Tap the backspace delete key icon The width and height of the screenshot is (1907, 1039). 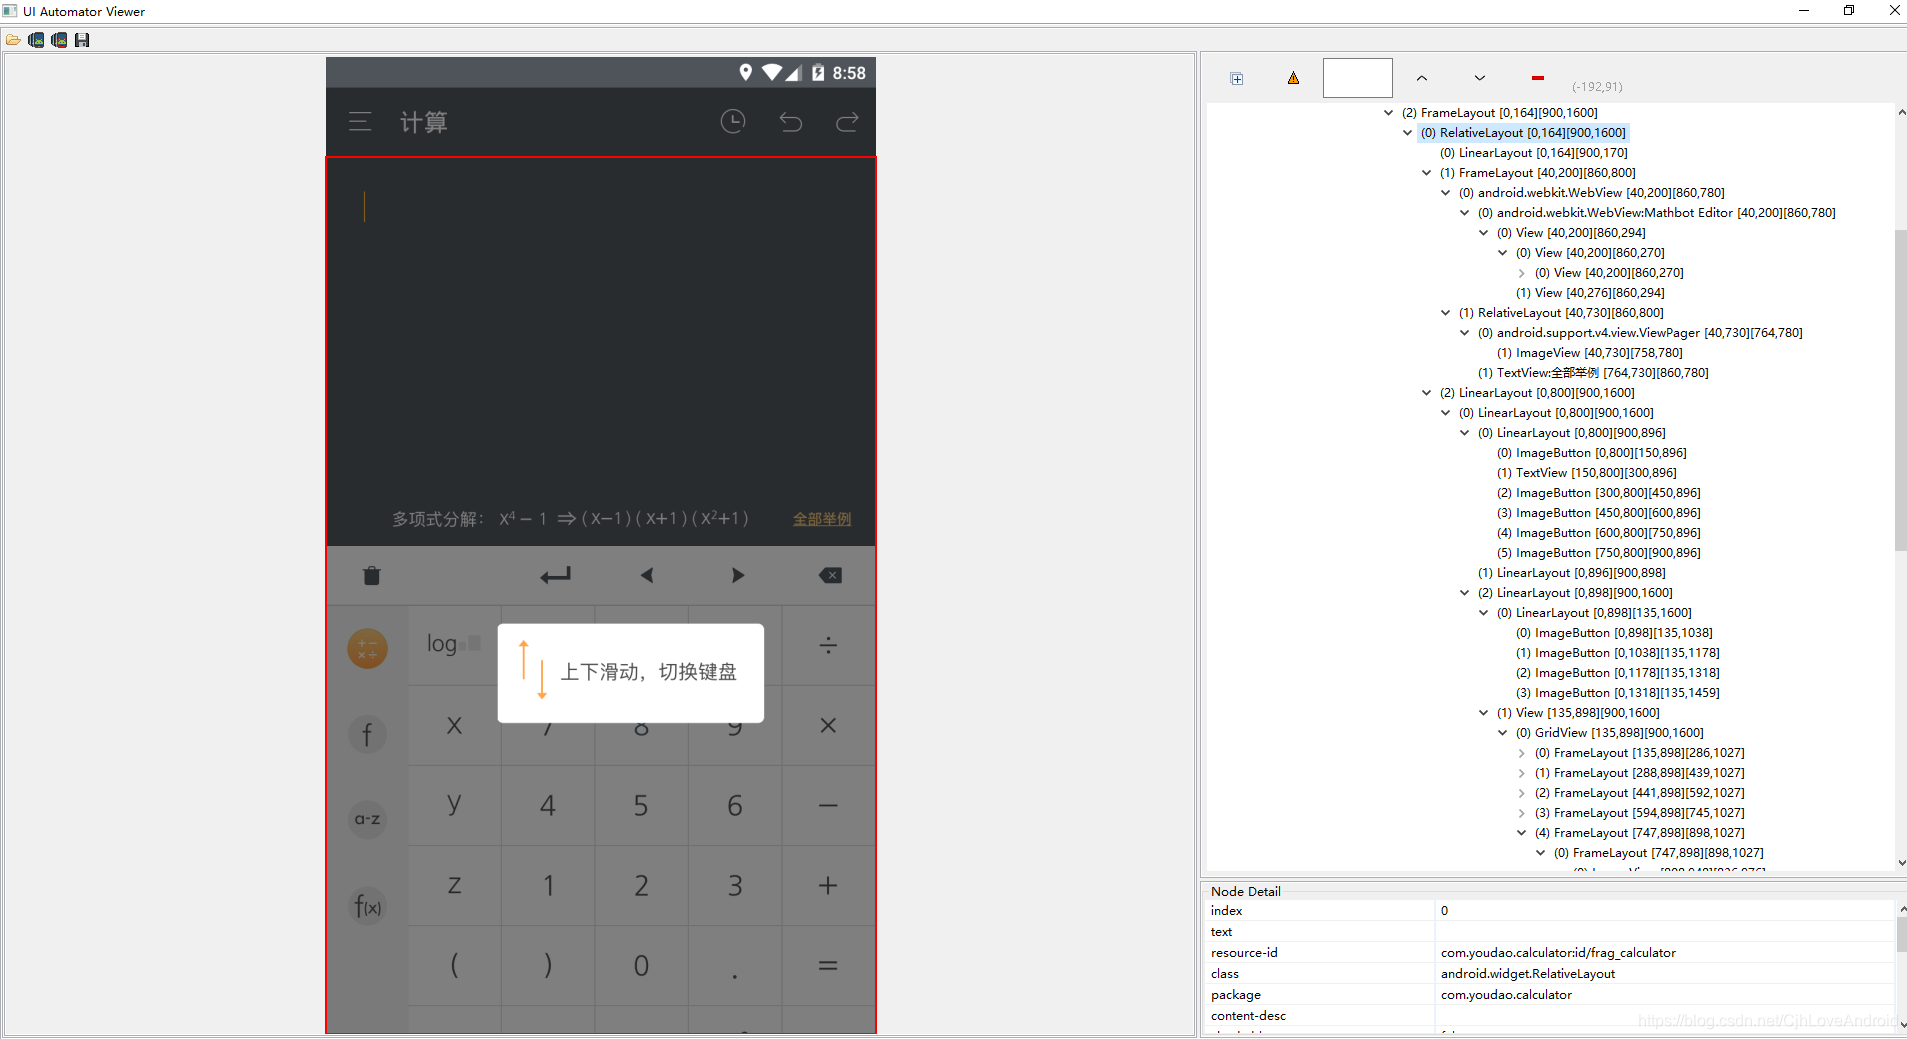830,575
